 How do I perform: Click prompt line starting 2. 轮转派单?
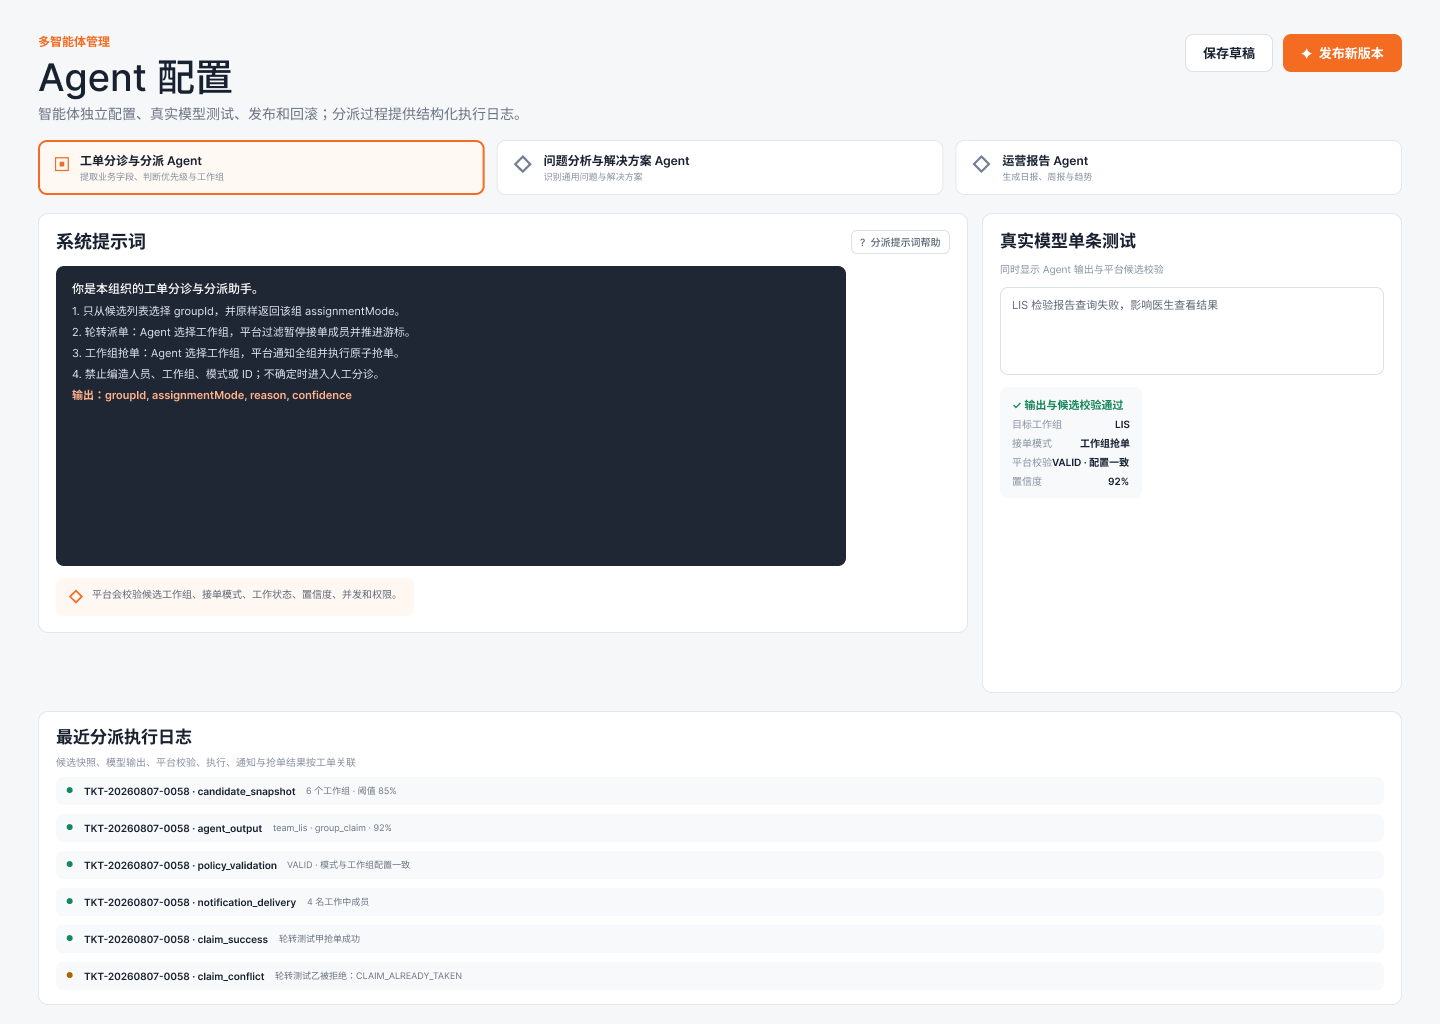click(243, 332)
